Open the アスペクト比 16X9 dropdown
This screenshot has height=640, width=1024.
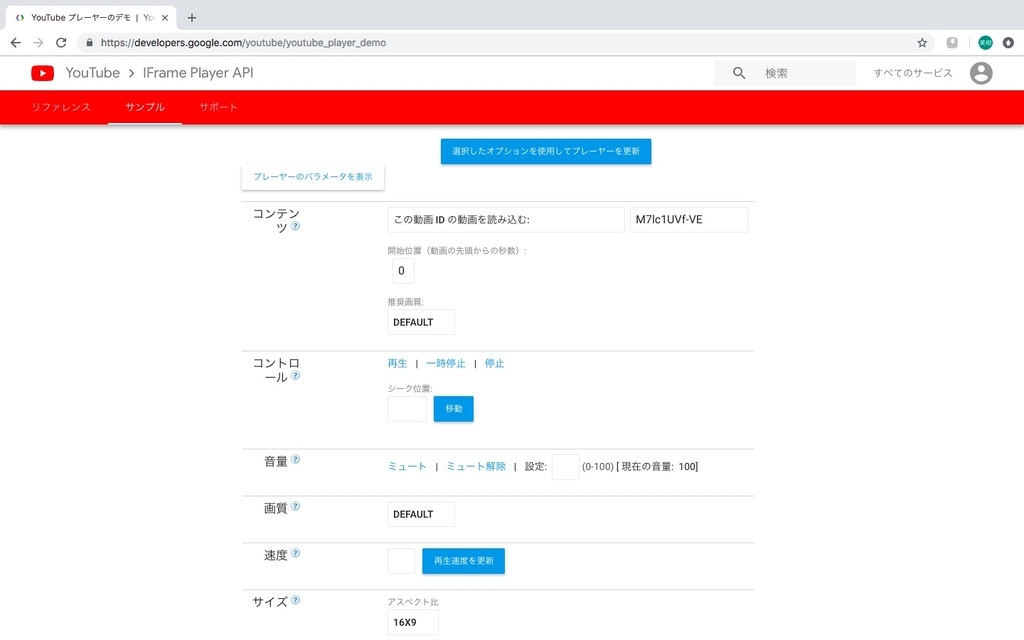tap(412, 622)
